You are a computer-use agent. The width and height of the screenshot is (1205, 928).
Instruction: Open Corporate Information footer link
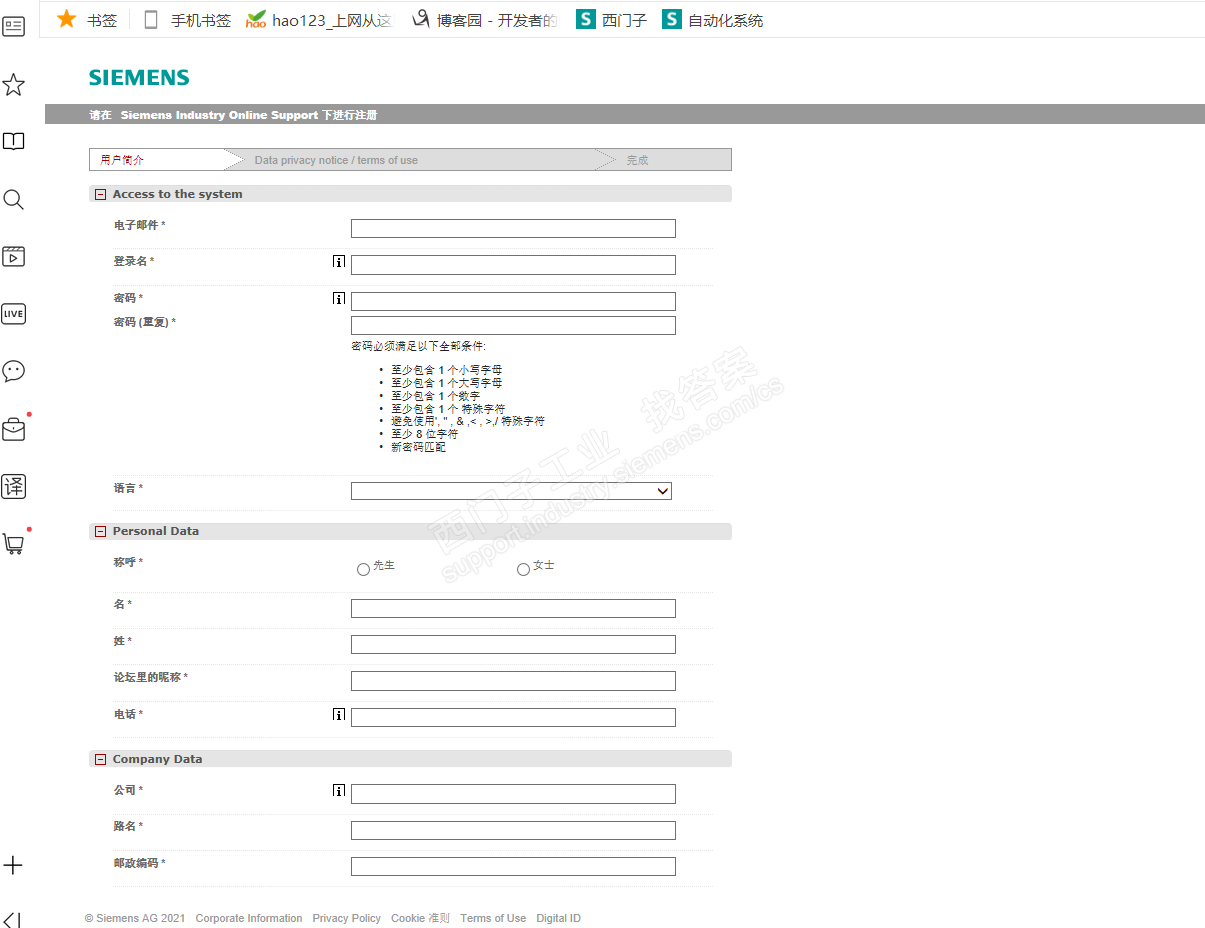coord(249,918)
